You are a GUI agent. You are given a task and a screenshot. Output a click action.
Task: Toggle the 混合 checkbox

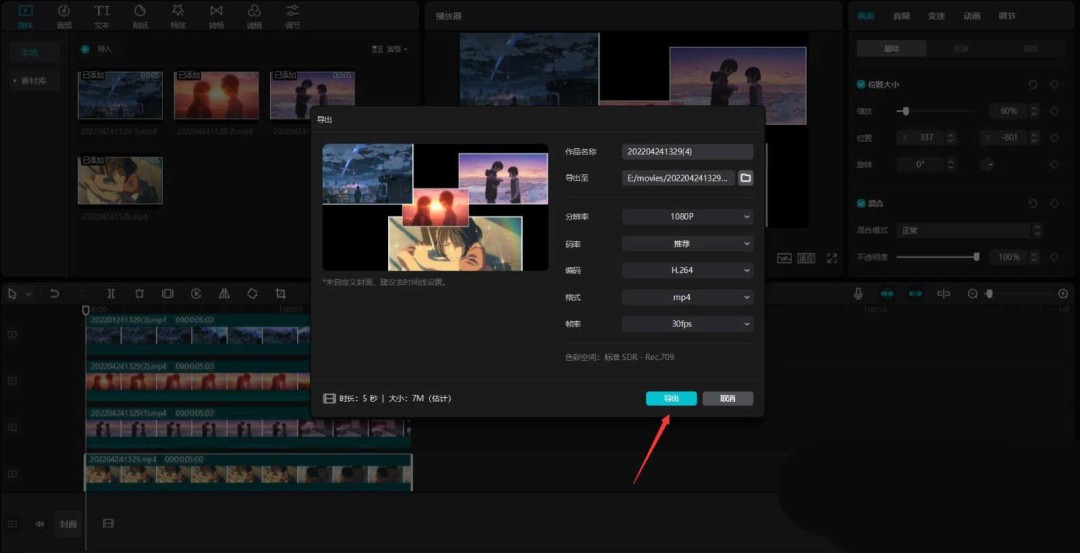point(861,203)
